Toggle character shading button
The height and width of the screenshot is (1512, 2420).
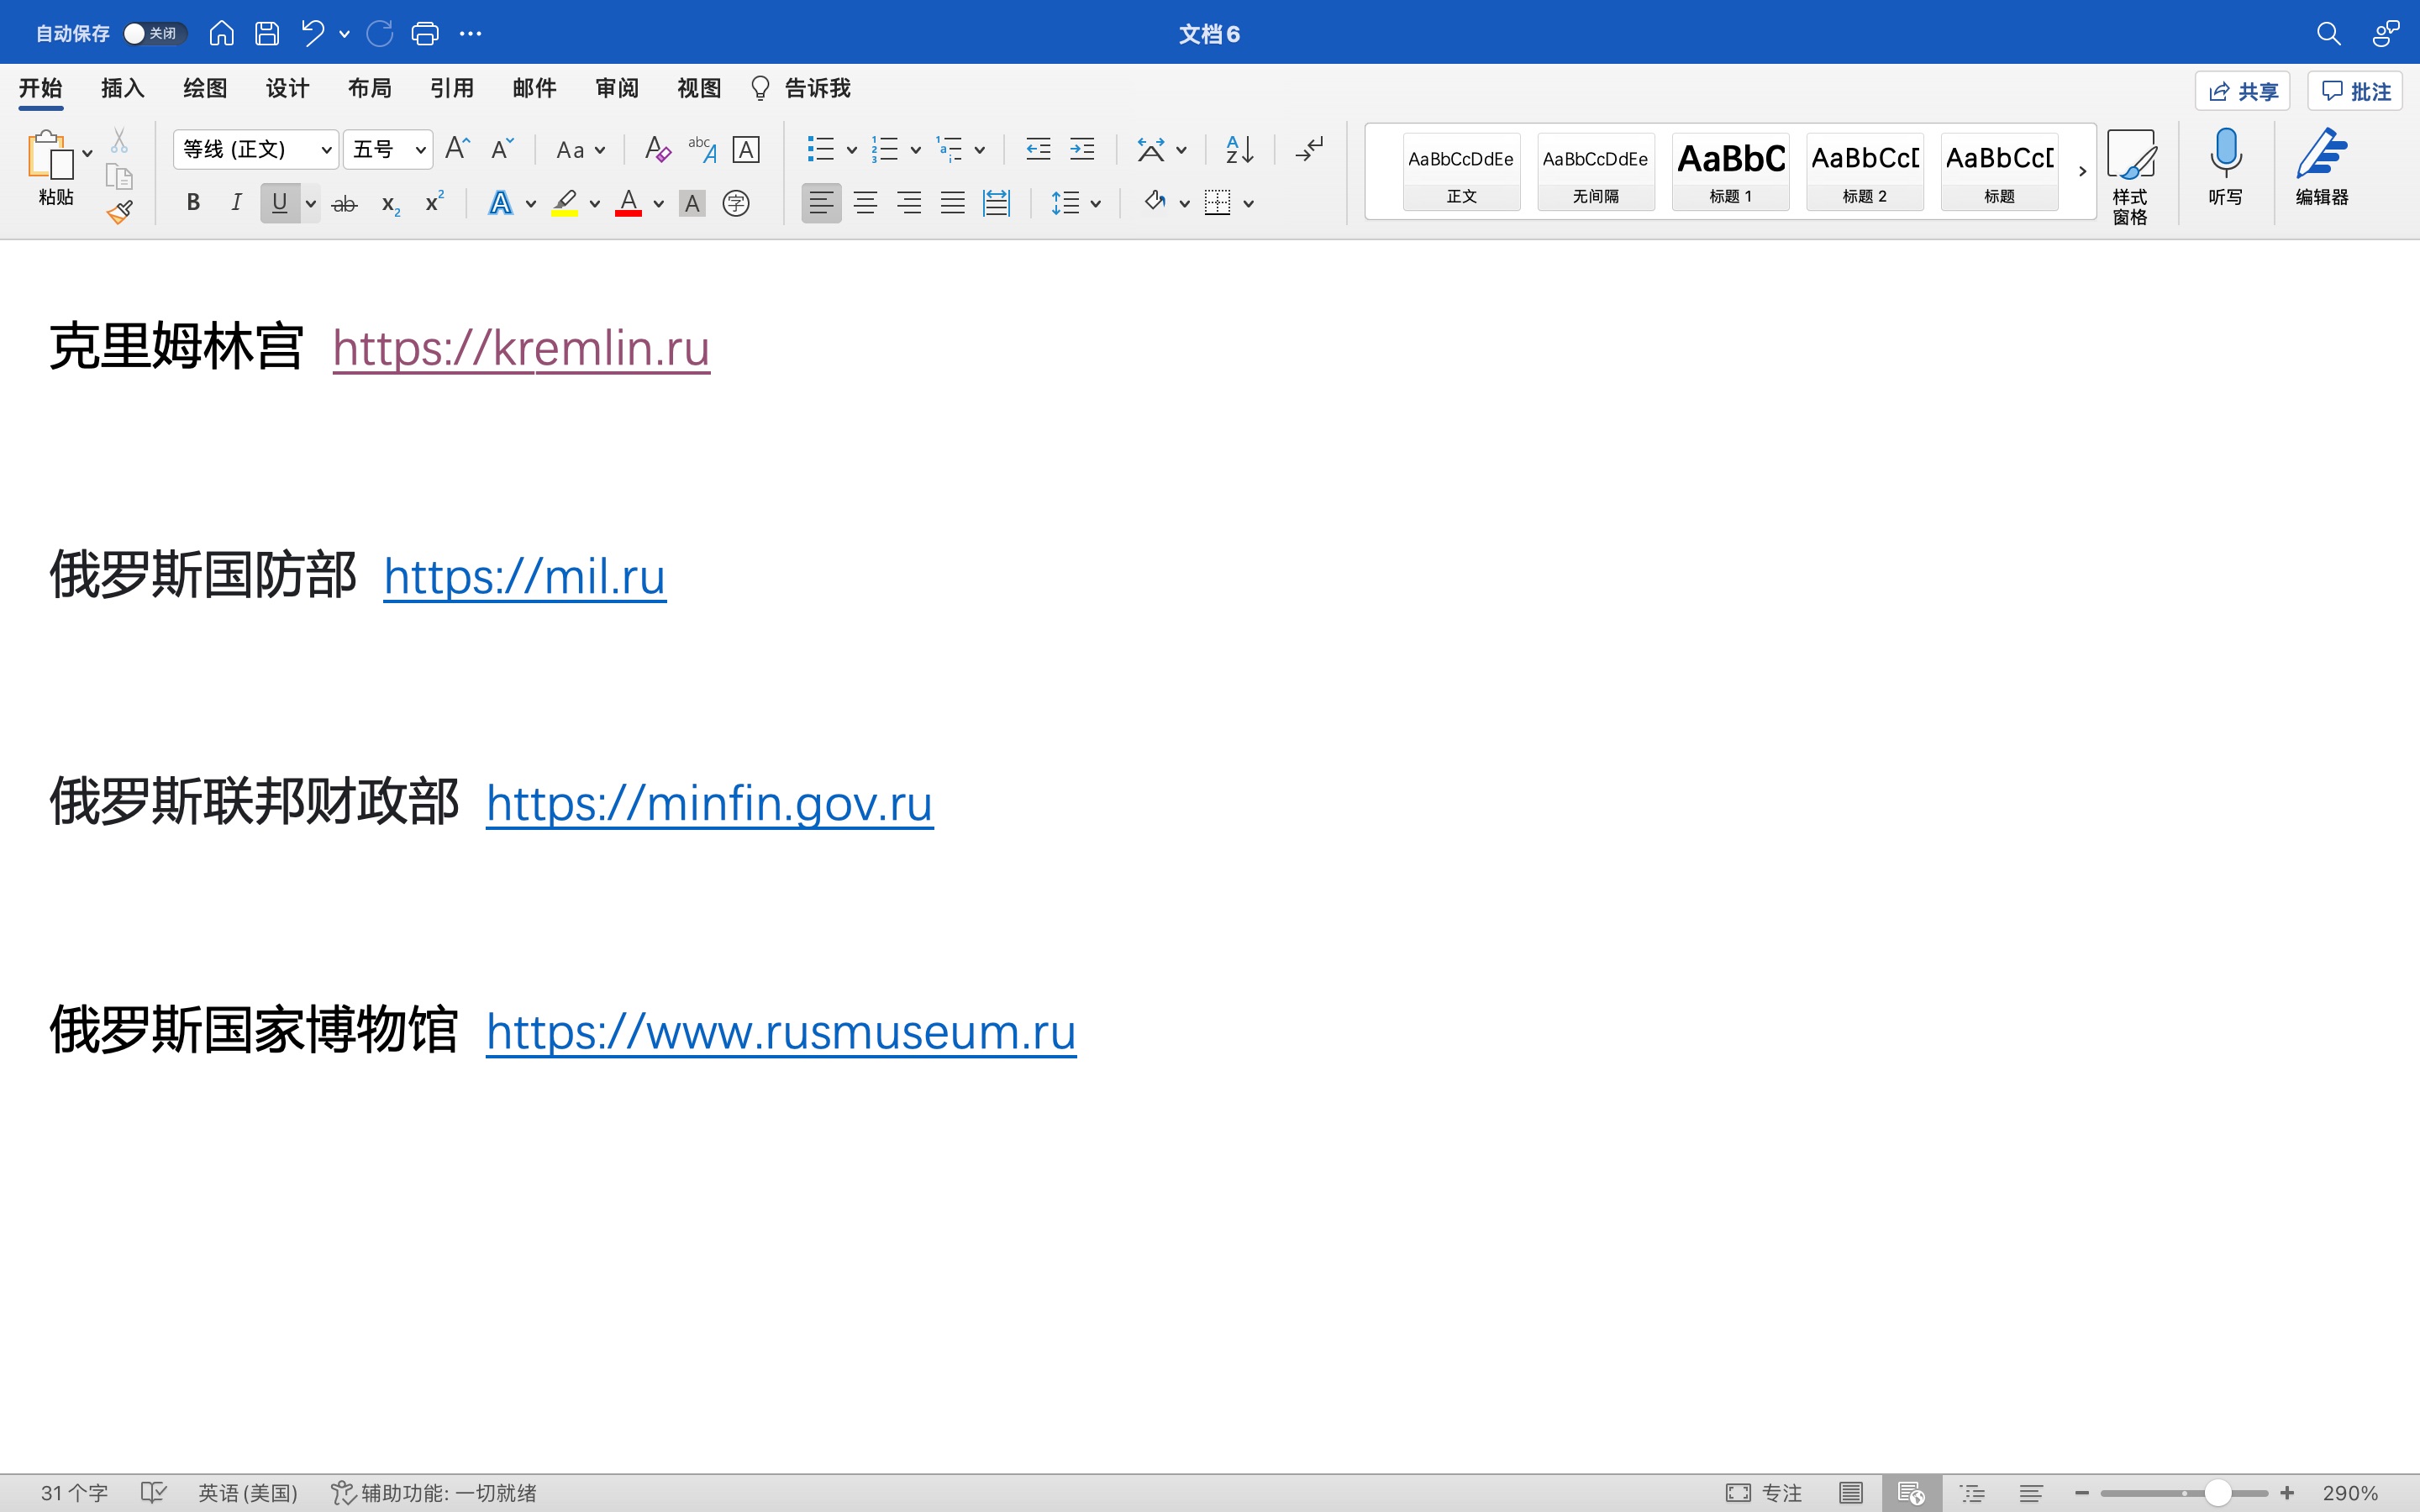692,204
